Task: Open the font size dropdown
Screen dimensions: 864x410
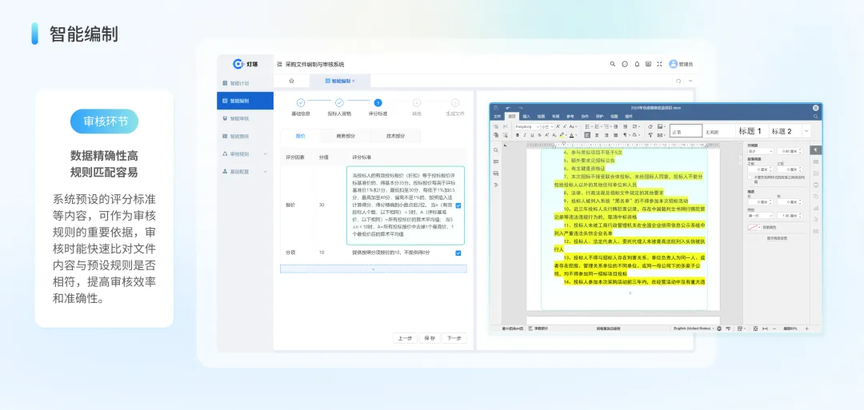Action: [x=548, y=126]
